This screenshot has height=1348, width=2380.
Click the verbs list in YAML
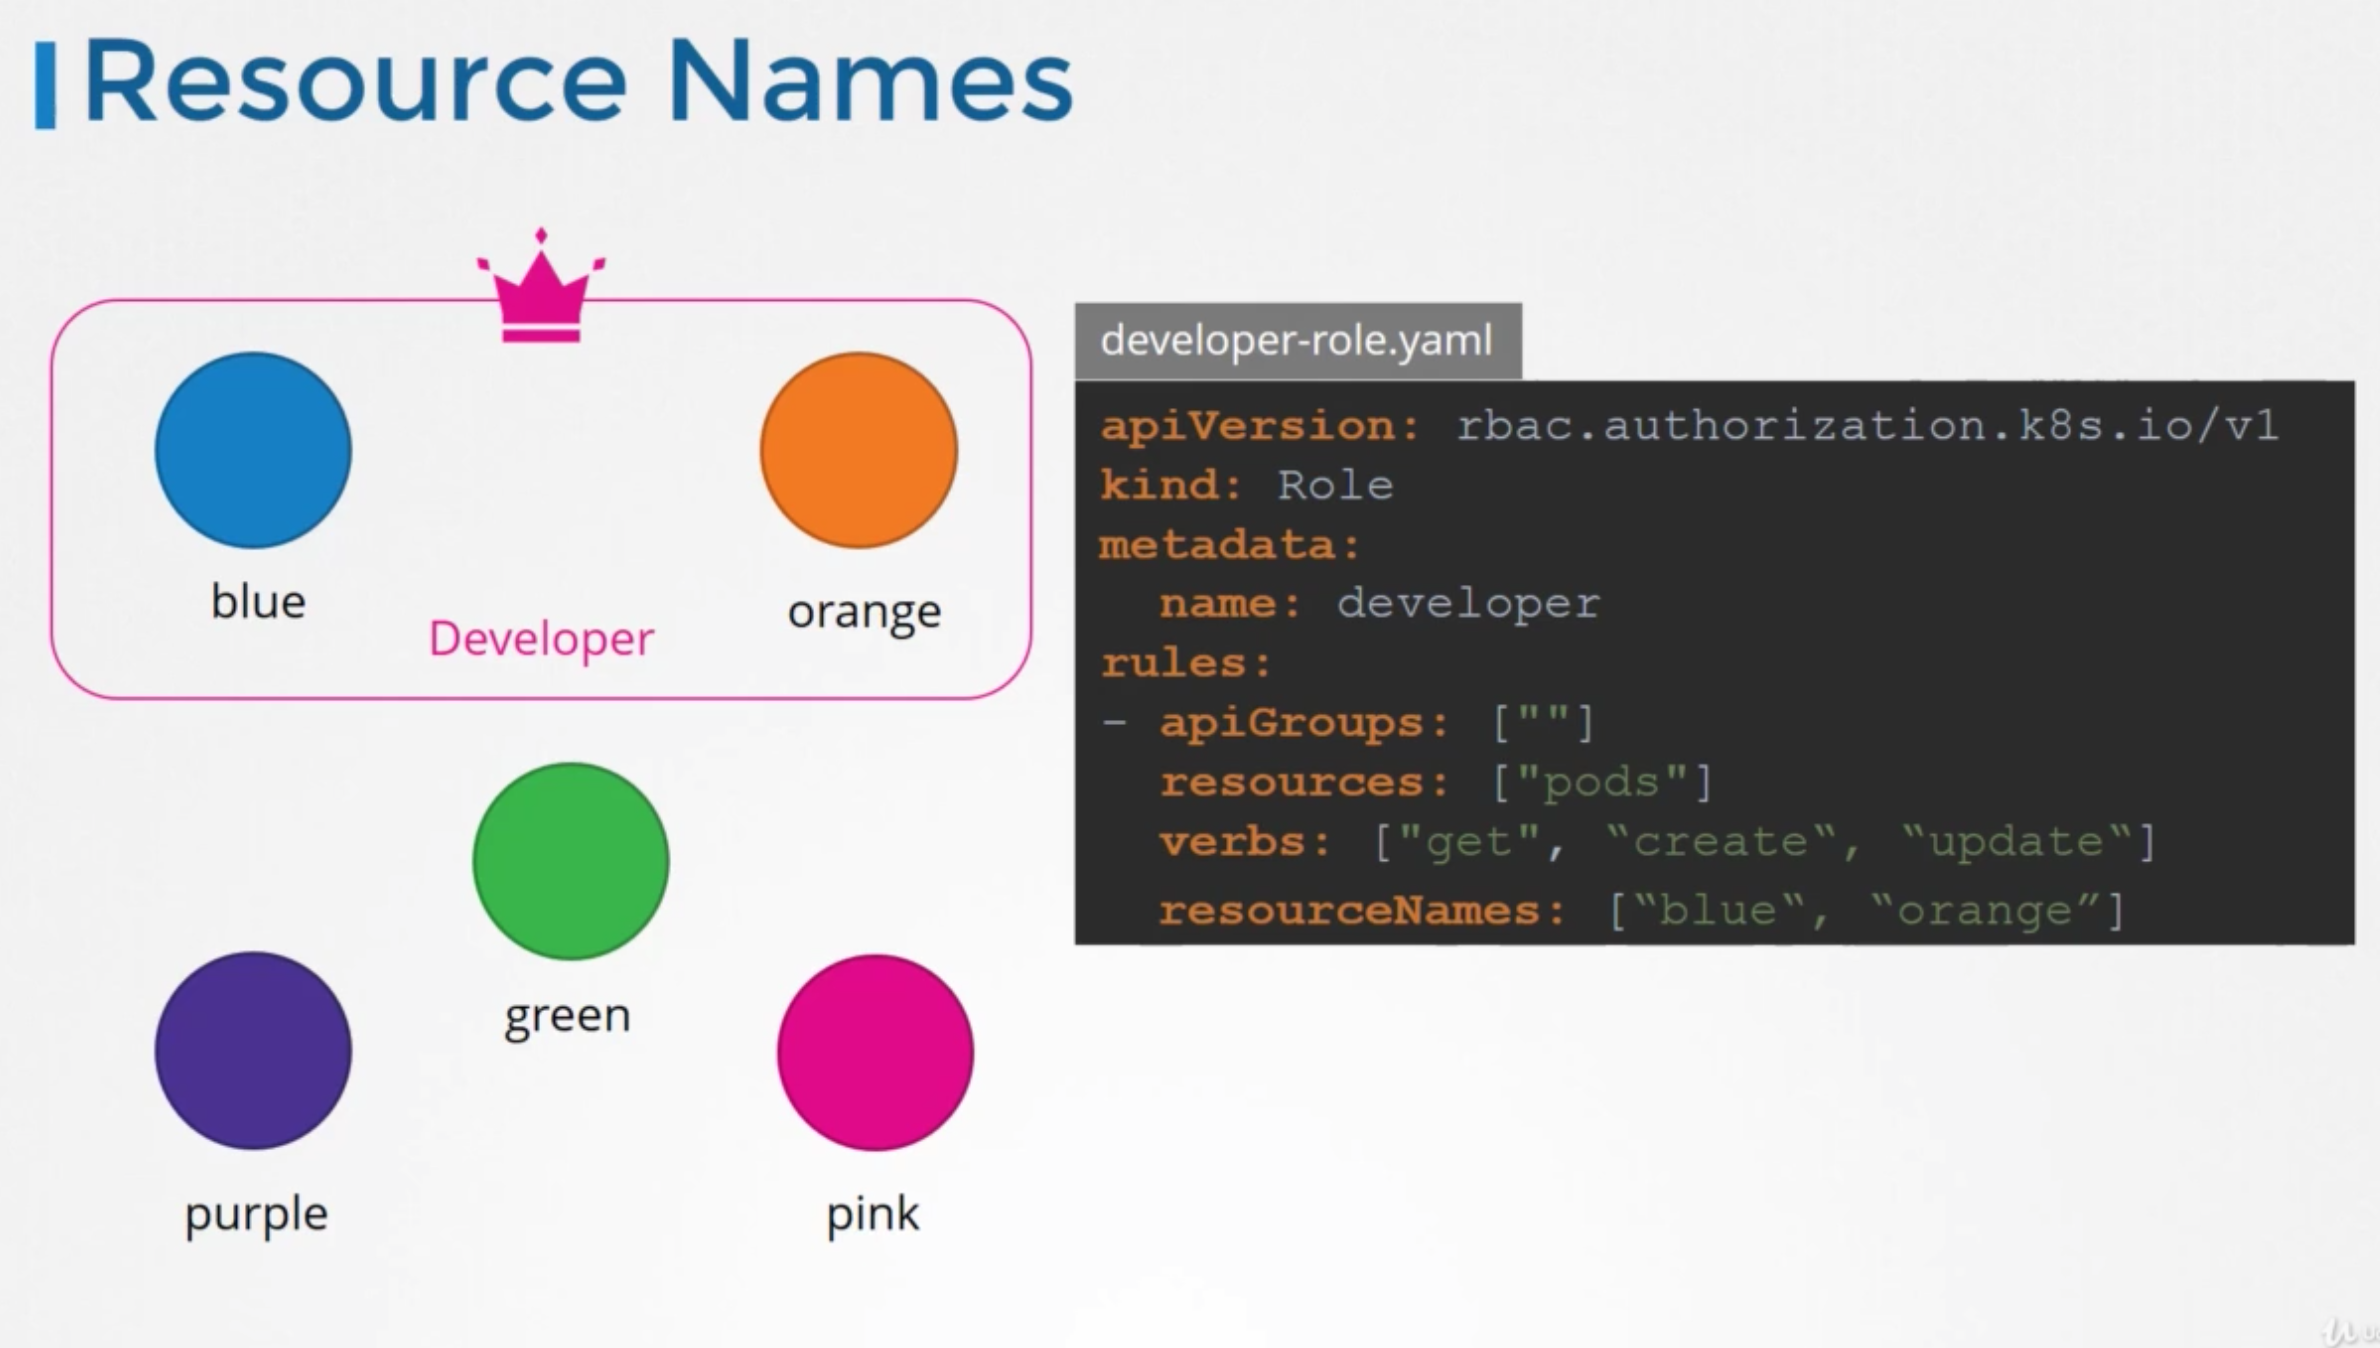pos(1764,842)
